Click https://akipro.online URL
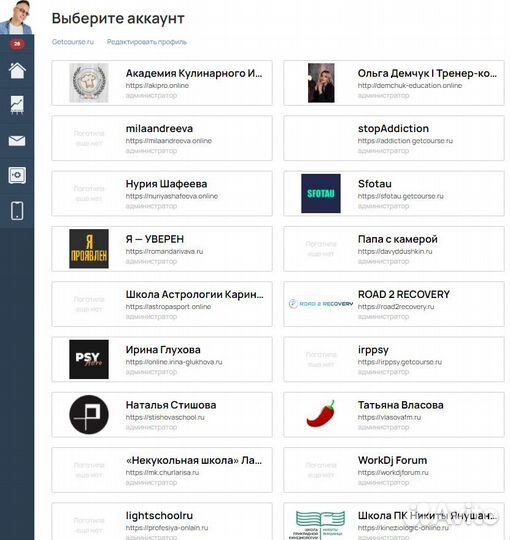Screen dimensions: 510x540 (x=157, y=85)
